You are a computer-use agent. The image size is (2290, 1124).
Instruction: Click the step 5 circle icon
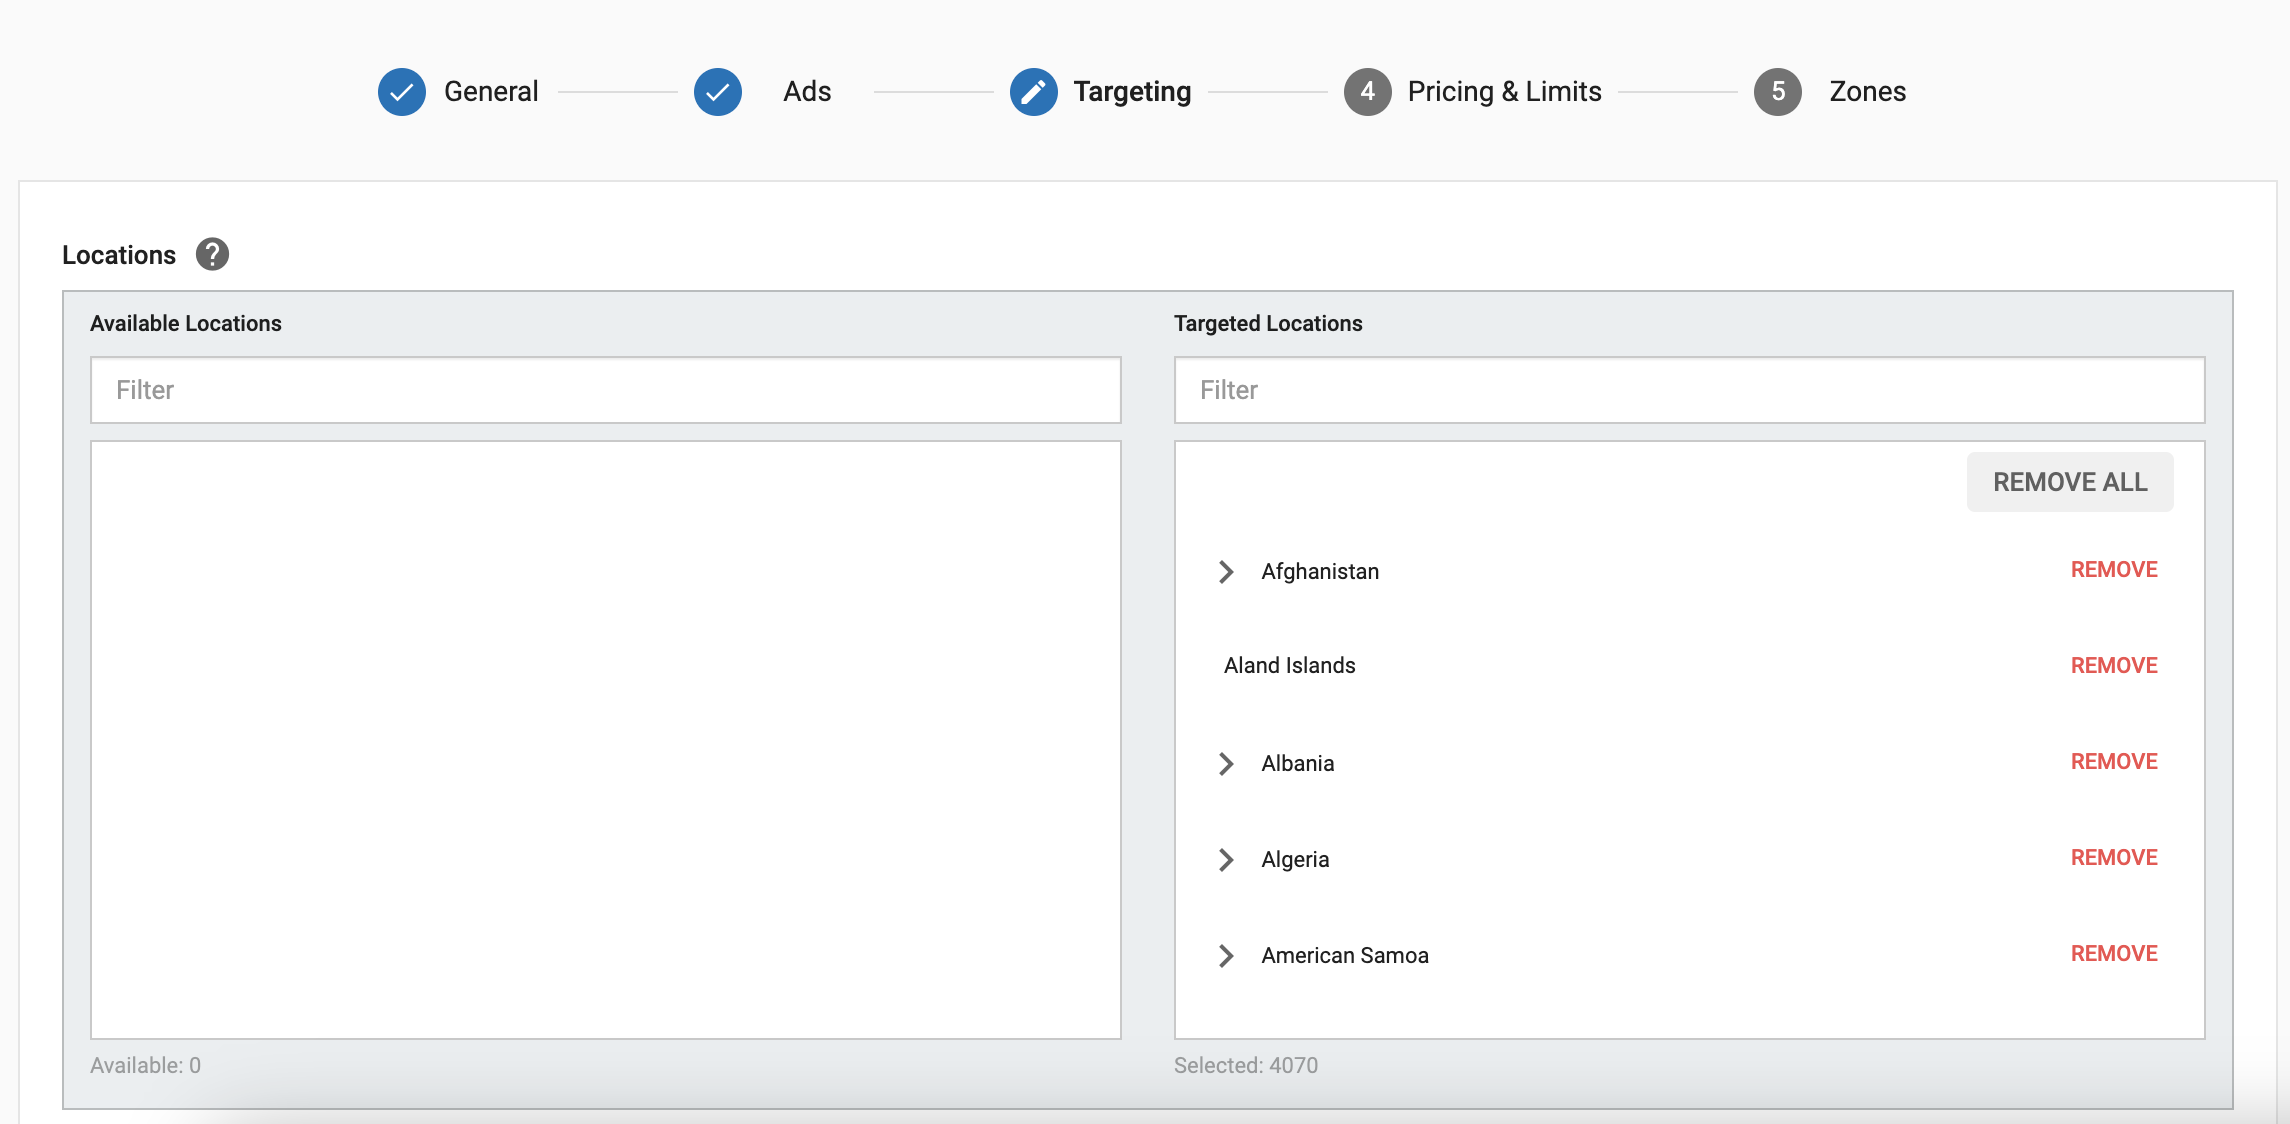(x=1777, y=92)
